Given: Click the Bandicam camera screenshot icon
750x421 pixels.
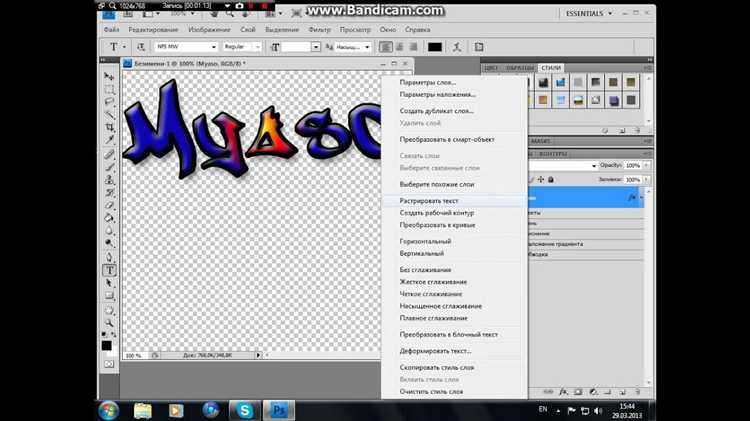Looking at the screenshot, I should pos(239,6).
